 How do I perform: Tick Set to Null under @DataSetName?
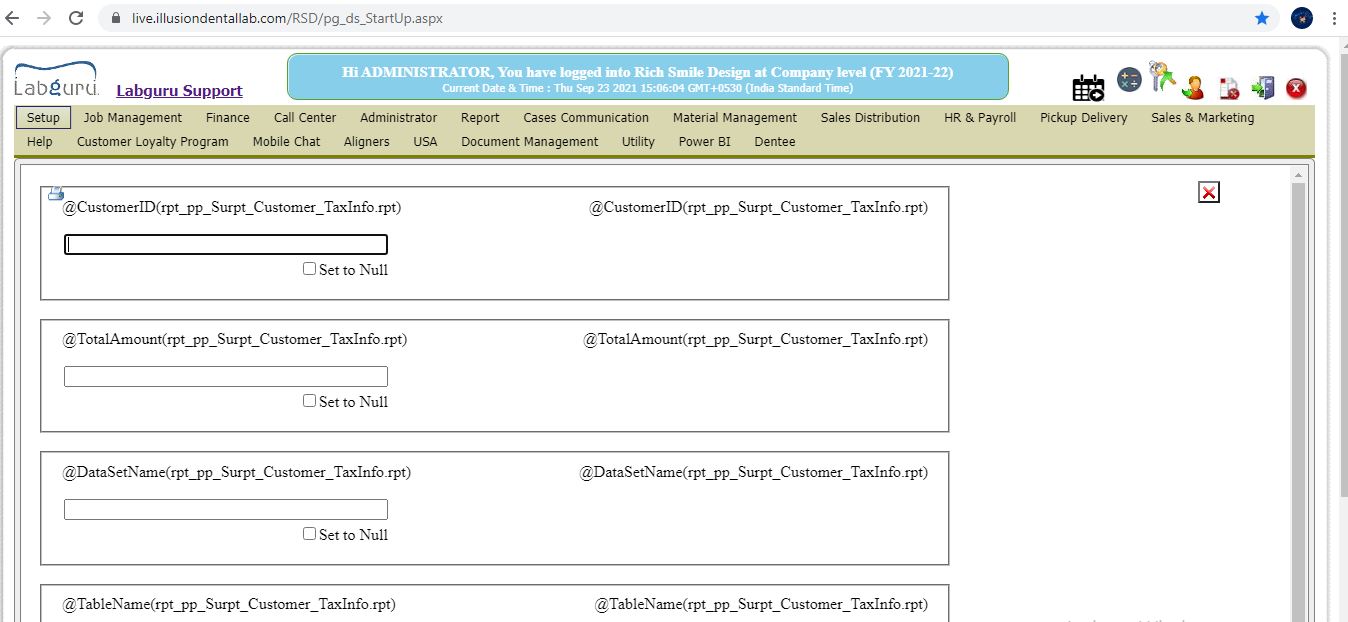coord(309,534)
